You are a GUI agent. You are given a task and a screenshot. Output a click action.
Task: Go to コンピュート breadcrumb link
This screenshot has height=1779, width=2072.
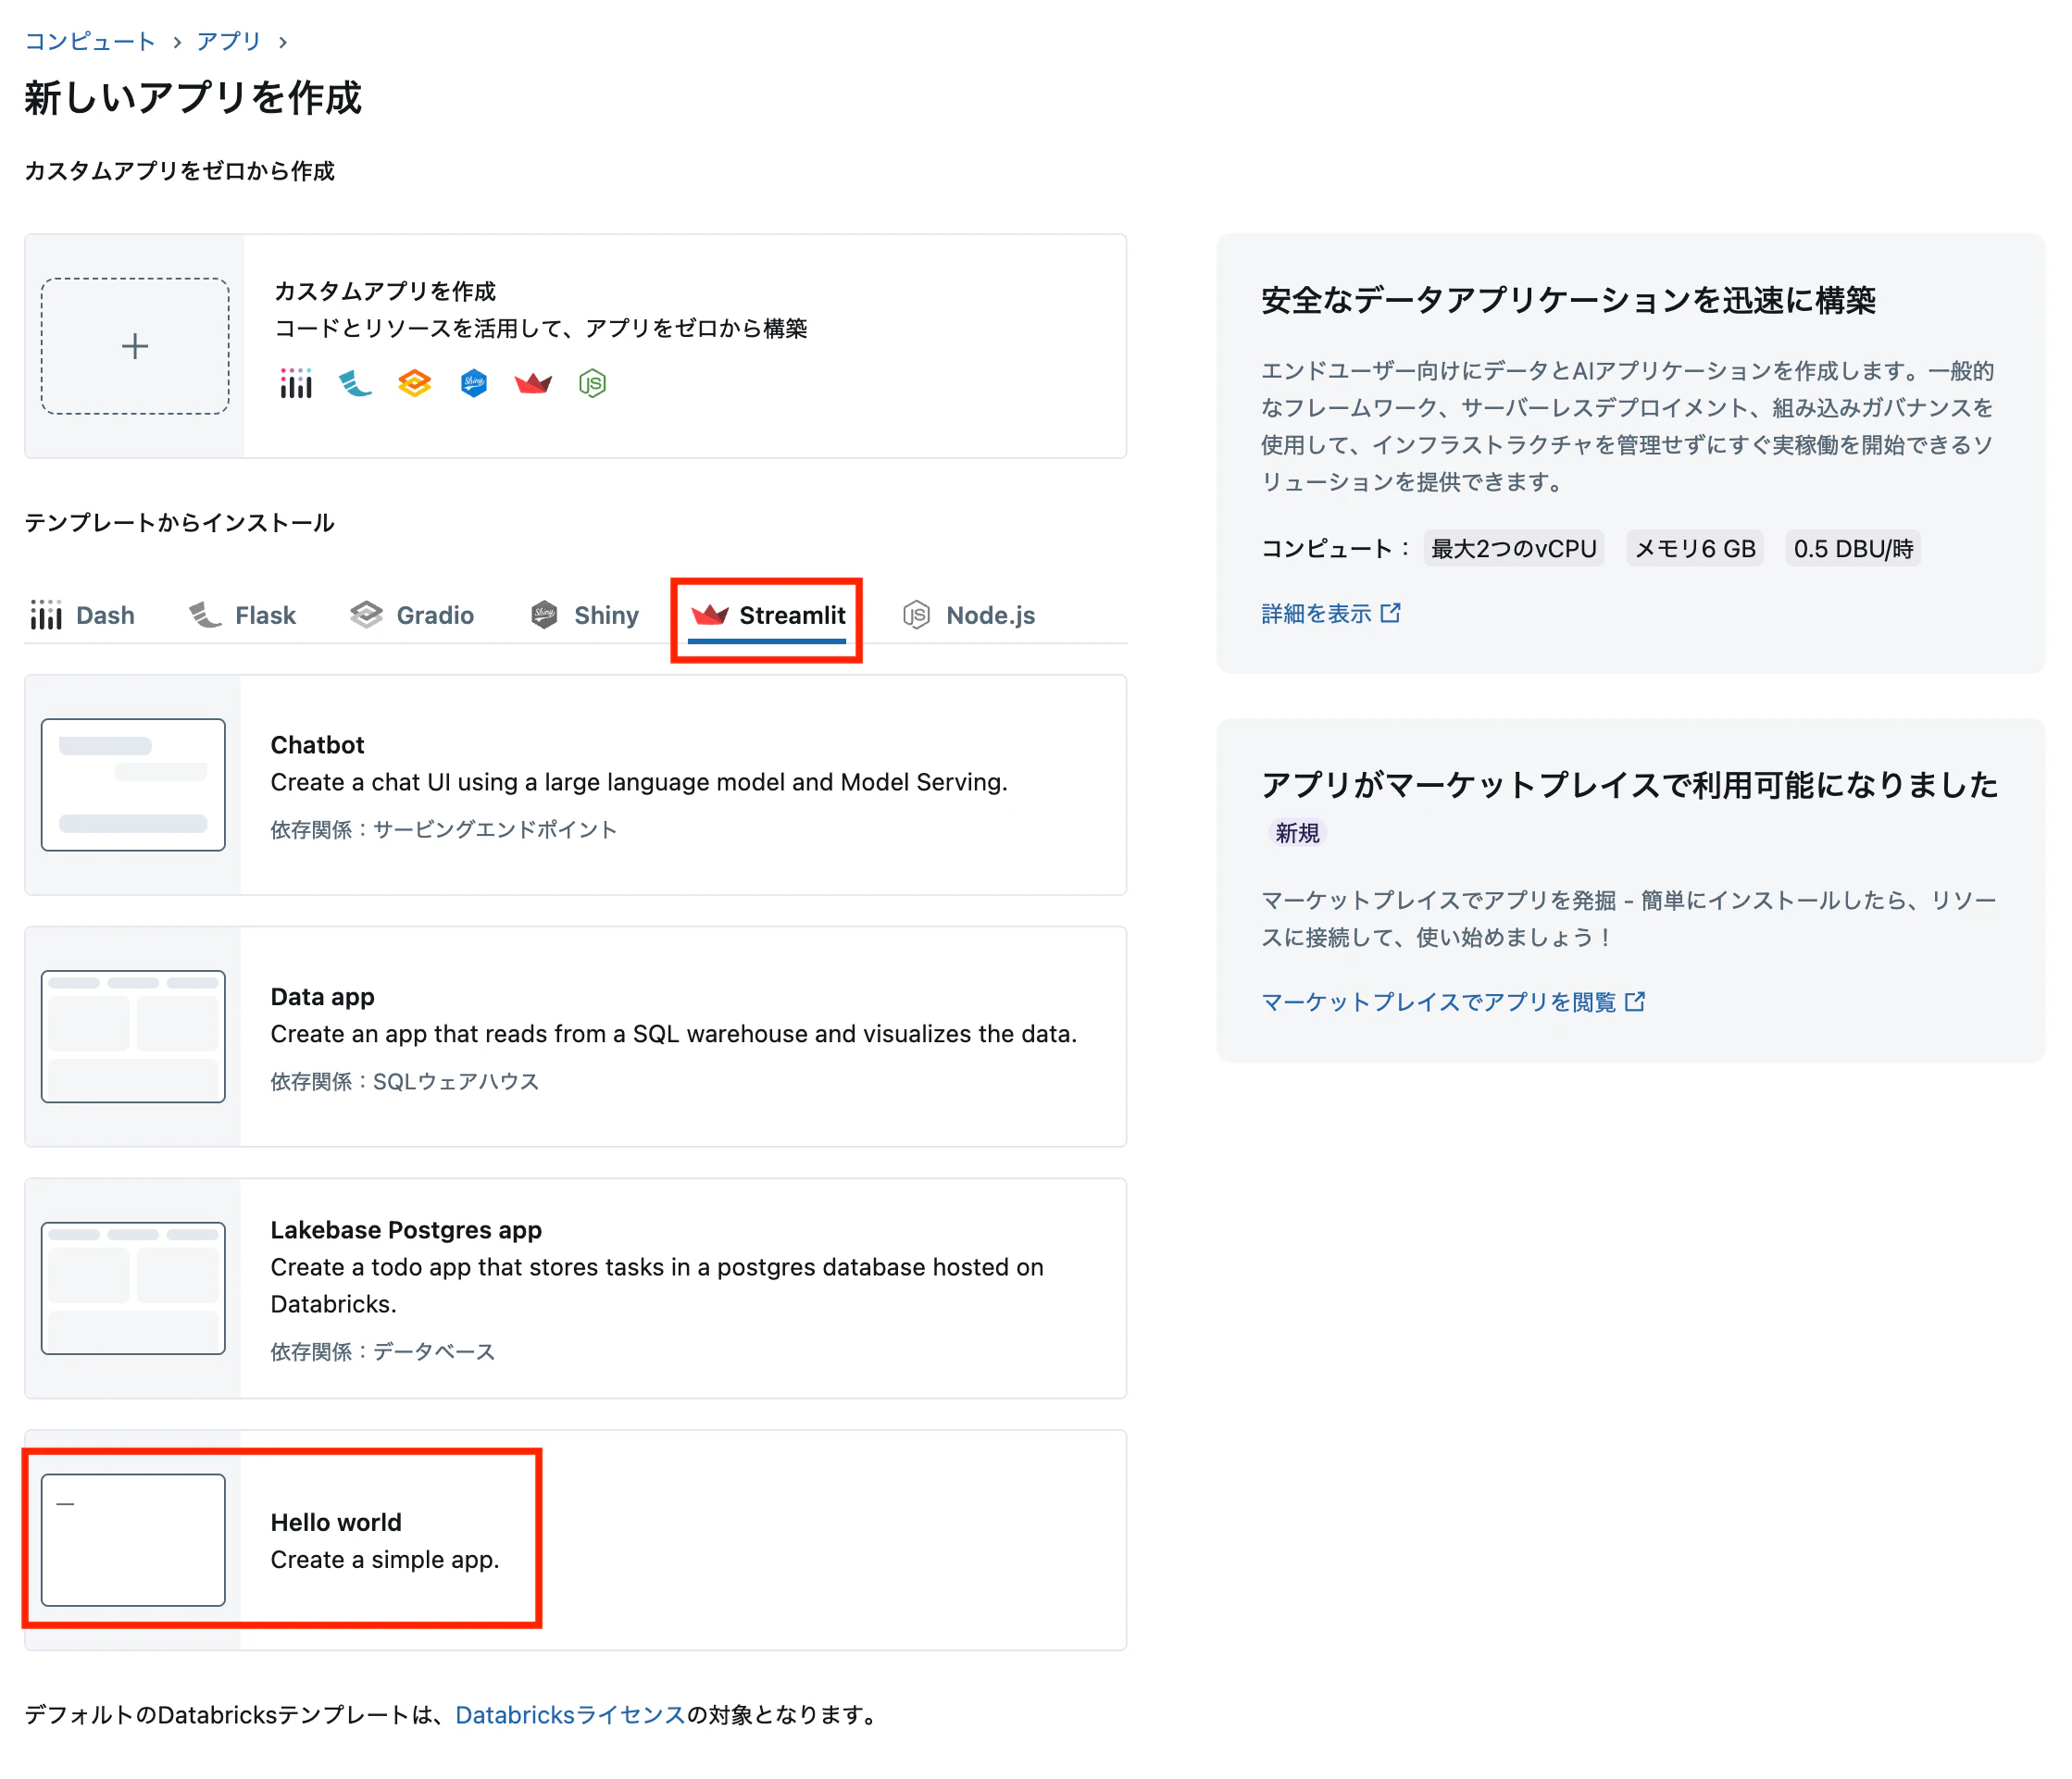point(90,41)
